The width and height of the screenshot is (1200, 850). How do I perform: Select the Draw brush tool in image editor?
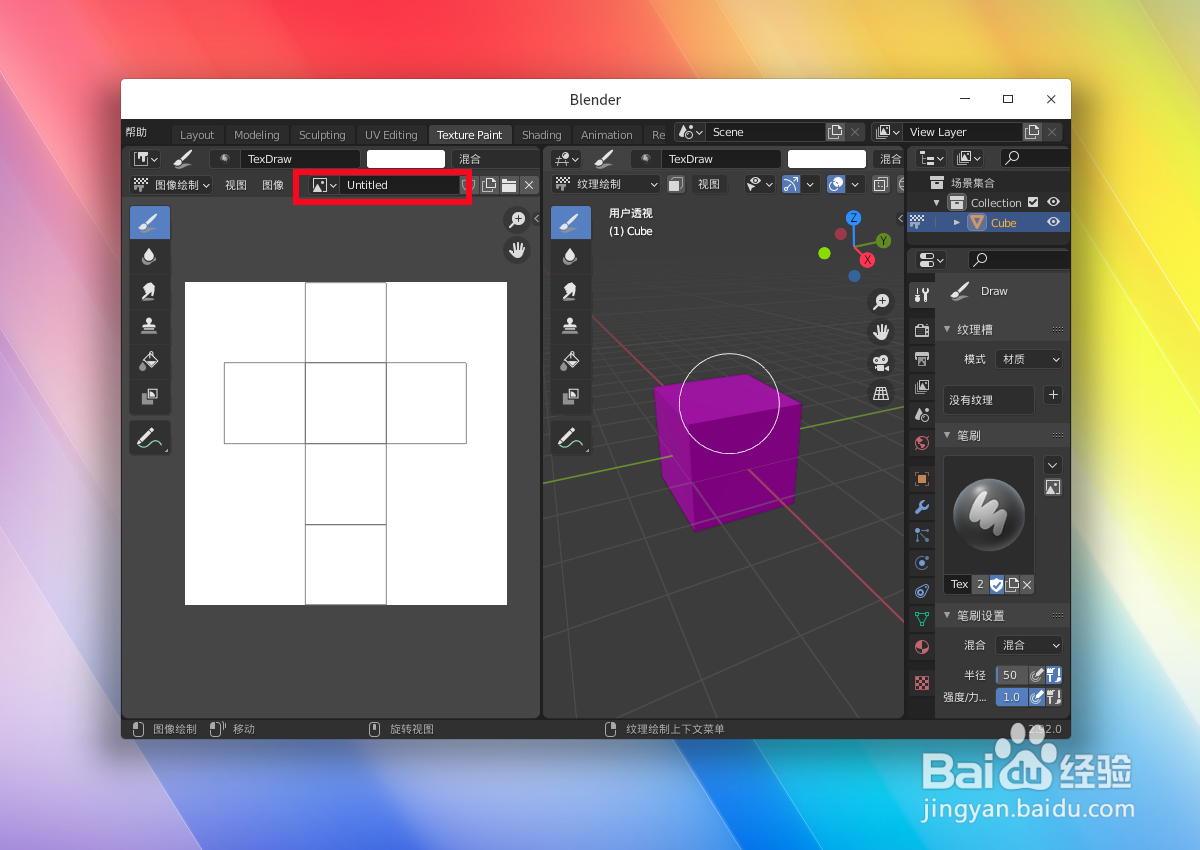149,222
